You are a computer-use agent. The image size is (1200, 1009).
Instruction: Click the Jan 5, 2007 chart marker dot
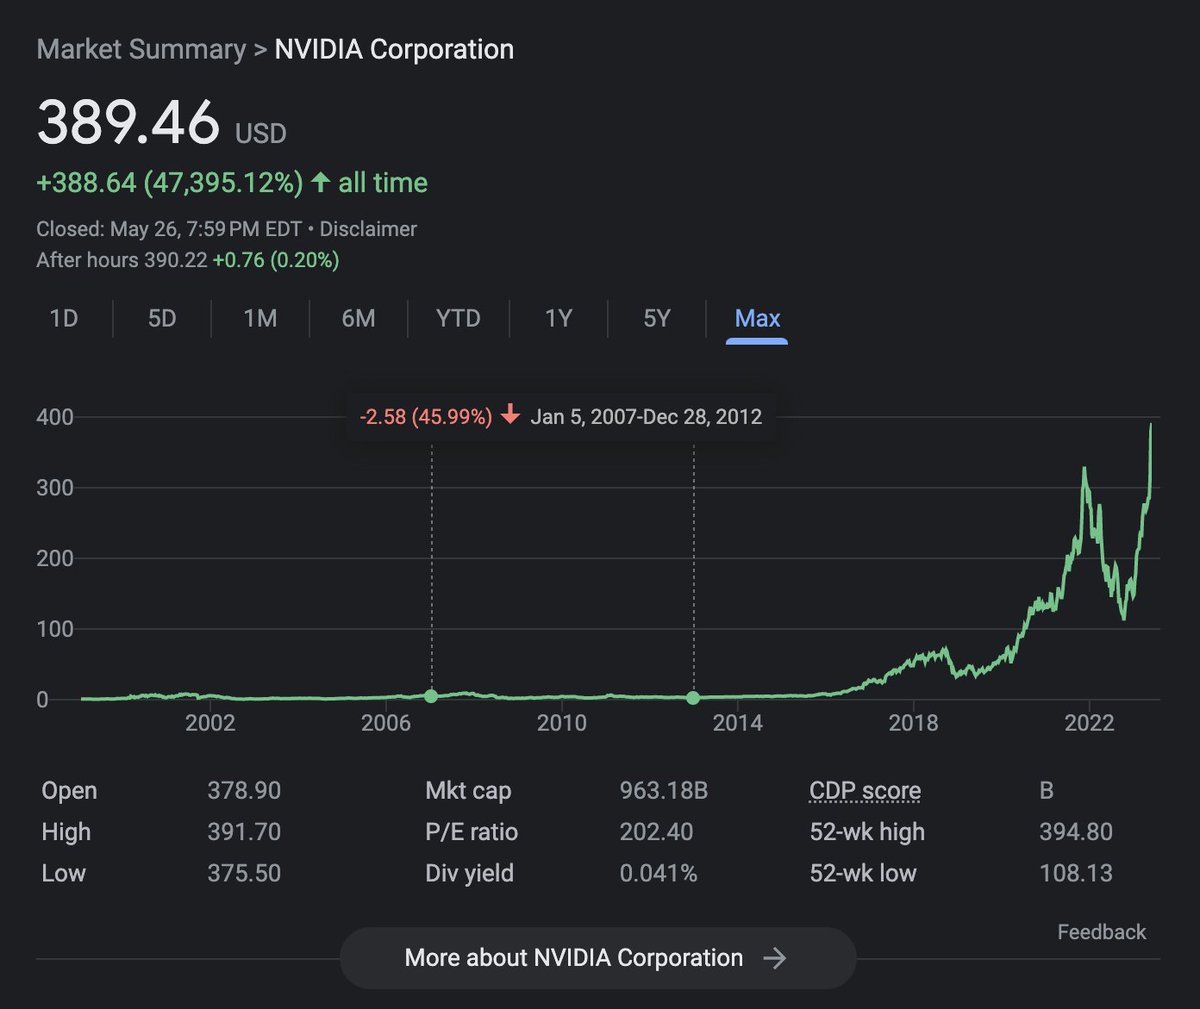[431, 696]
